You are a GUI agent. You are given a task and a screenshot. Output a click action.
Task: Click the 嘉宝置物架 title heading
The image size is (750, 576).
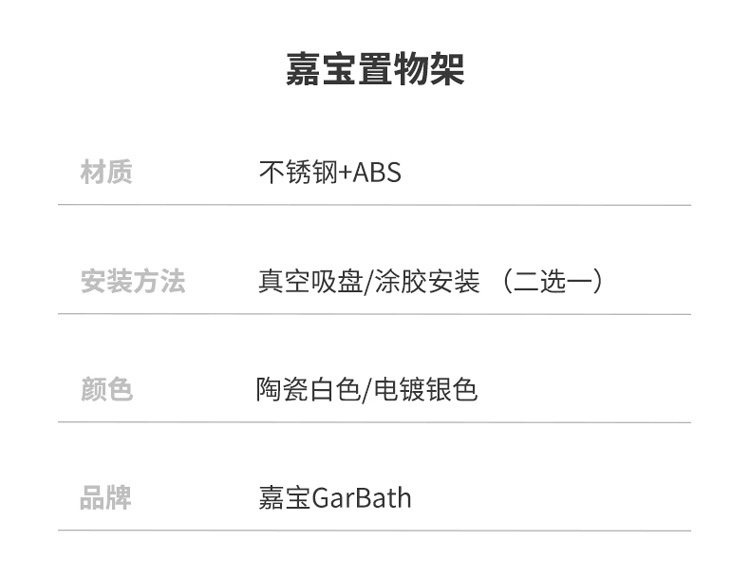click(374, 70)
